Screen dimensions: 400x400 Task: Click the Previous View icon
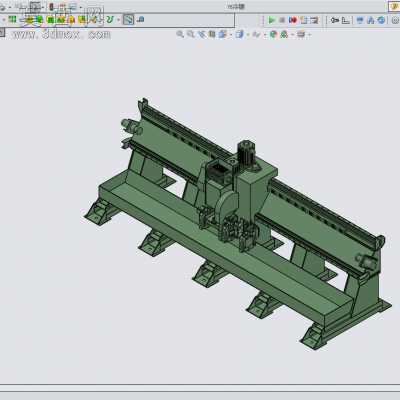201,34
